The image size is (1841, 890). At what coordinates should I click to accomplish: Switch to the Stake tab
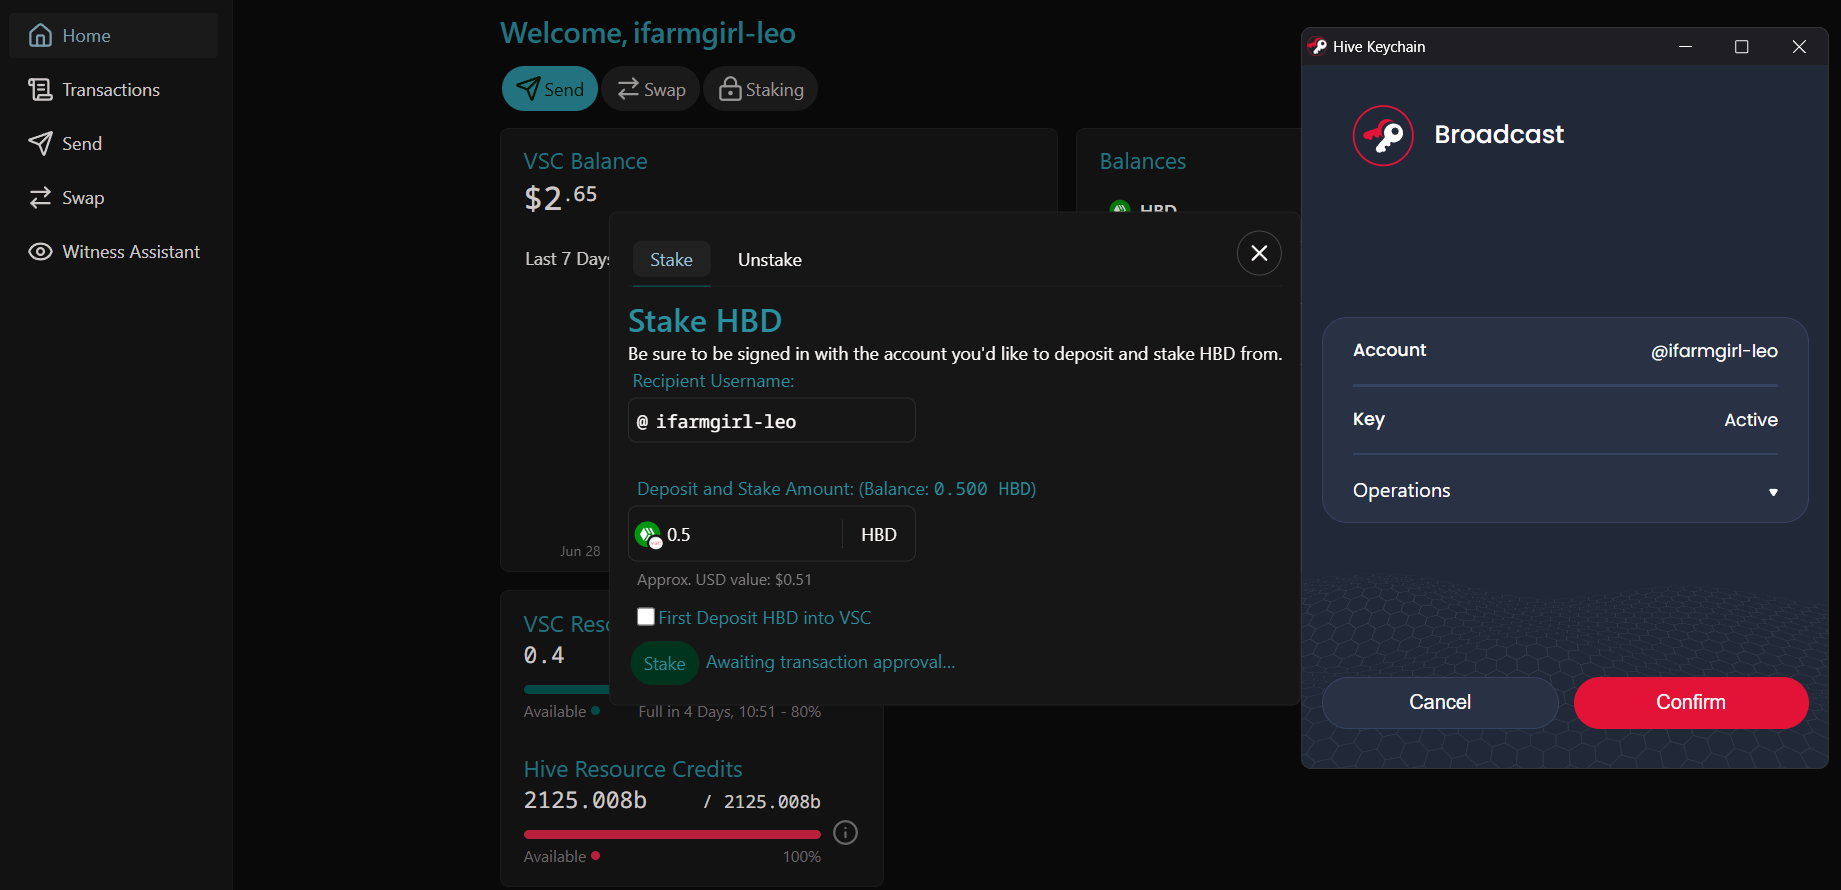click(x=671, y=260)
